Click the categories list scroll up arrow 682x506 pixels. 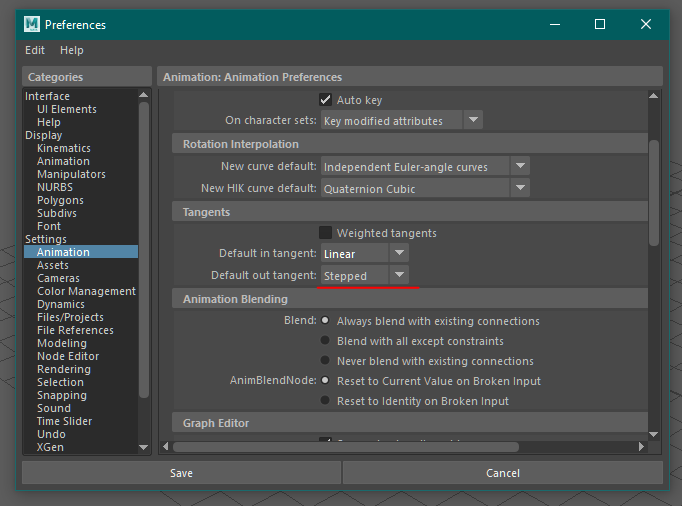click(x=143, y=96)
